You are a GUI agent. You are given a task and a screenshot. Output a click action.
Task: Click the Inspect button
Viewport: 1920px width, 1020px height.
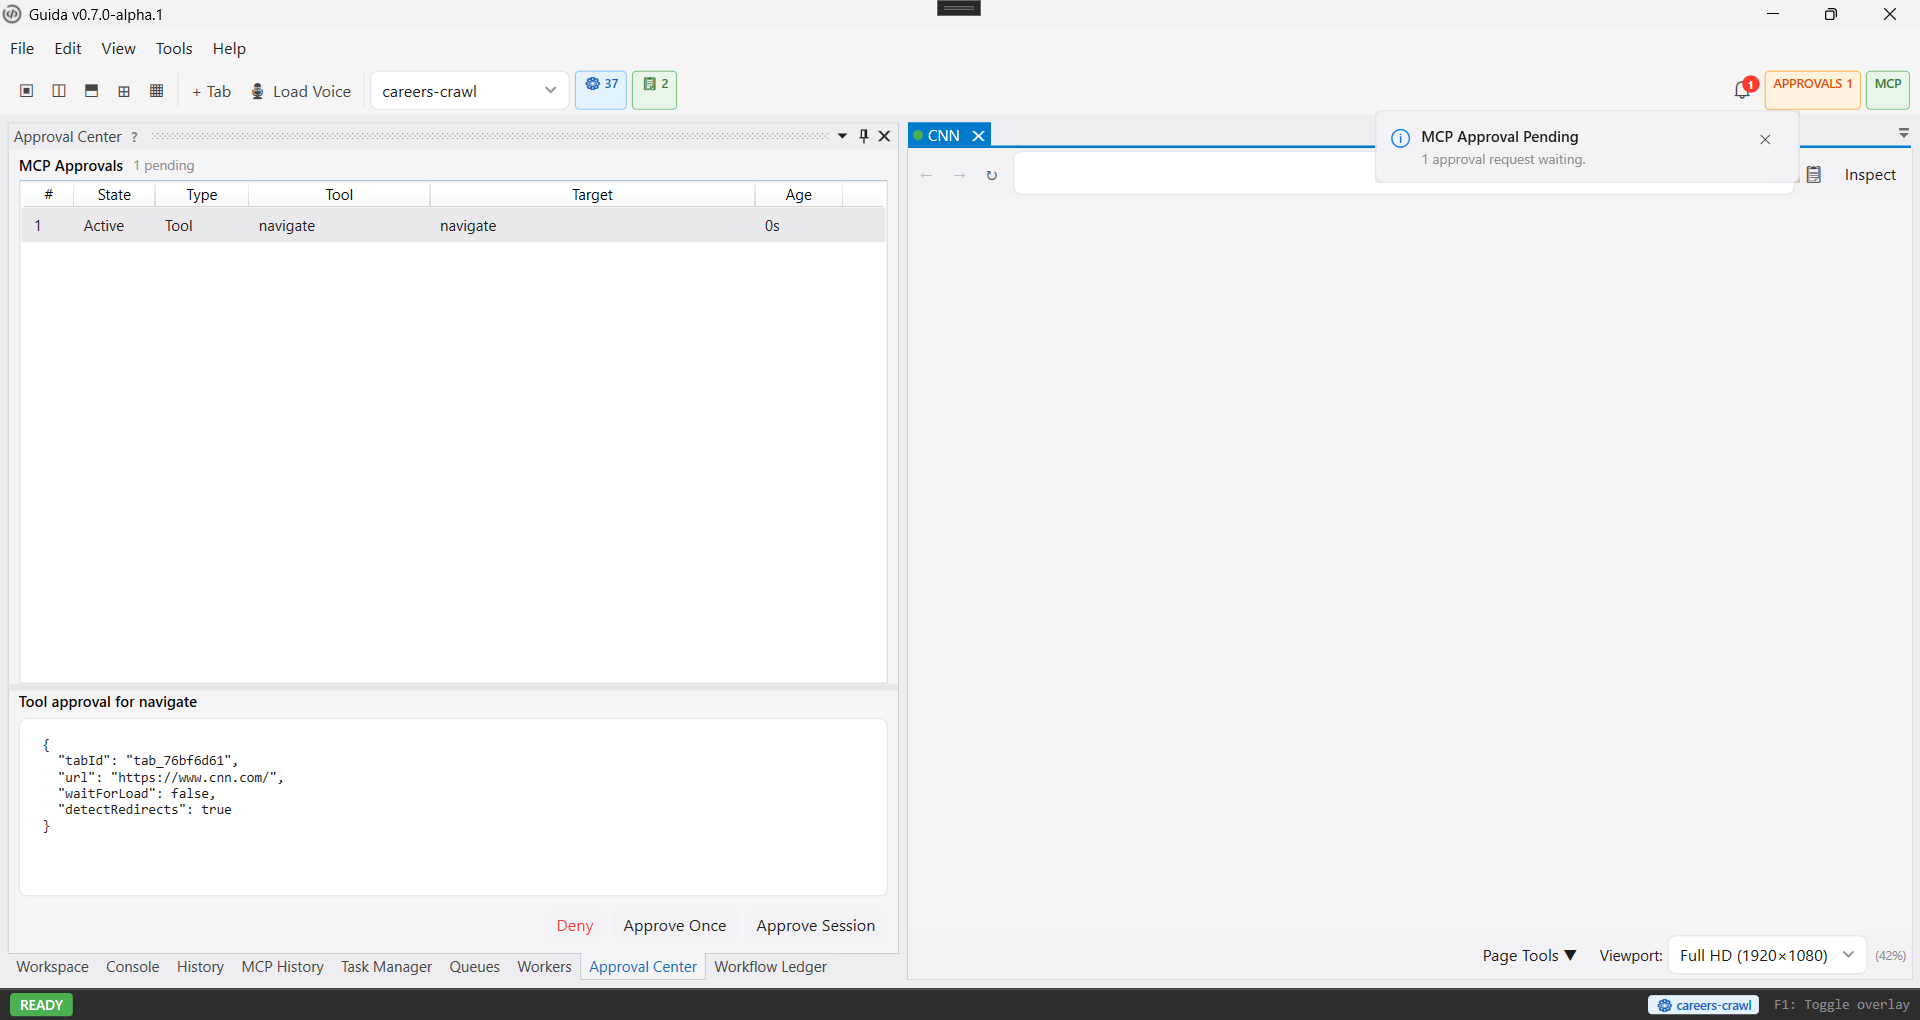(1870, 174)
